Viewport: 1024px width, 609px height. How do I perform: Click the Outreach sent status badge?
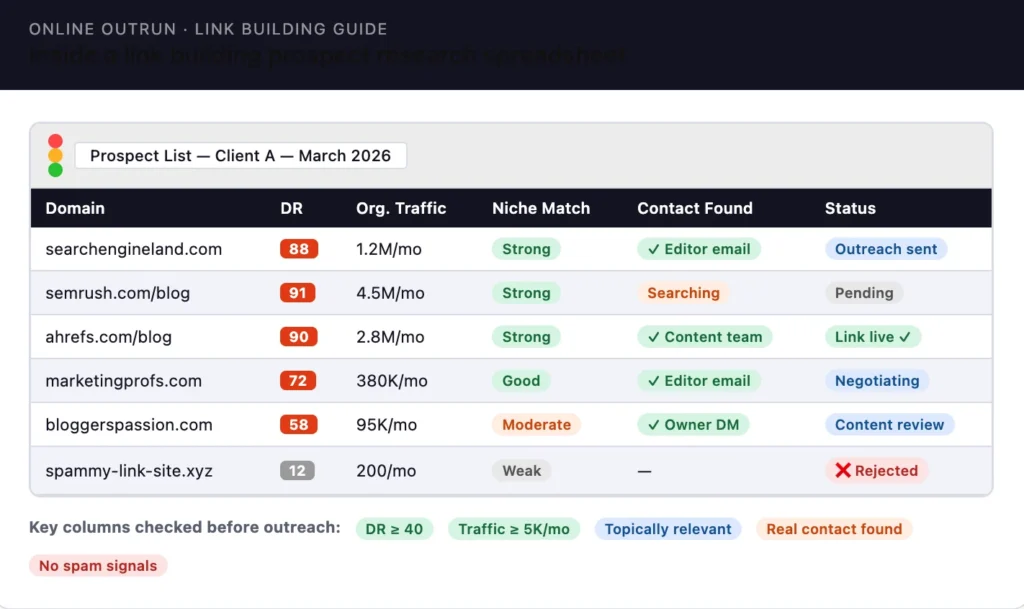tap(886, 249)
